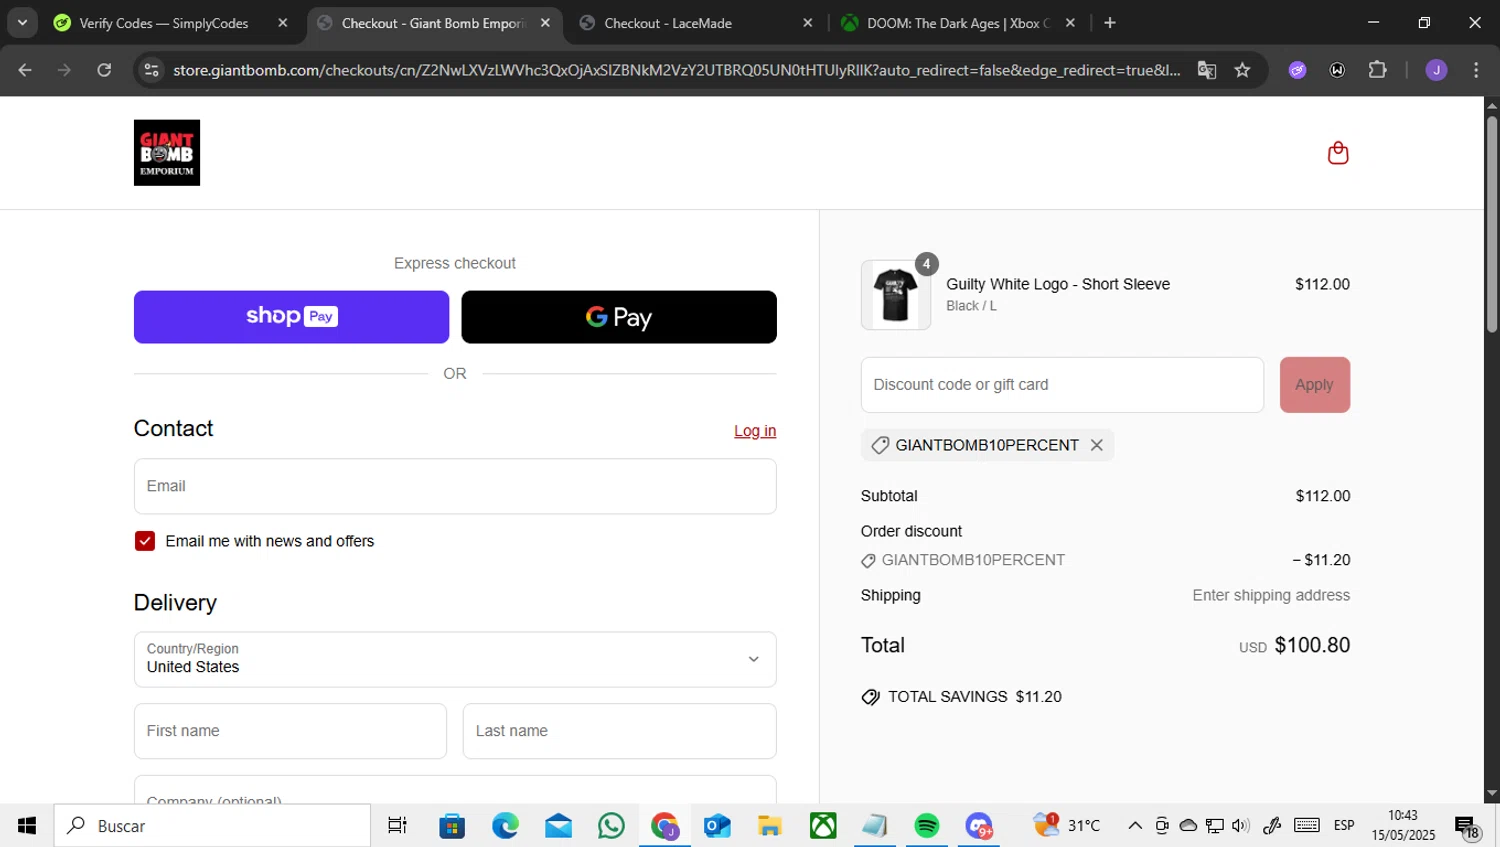The image size is (1500, 847).
Task: Open the tab search dropdown arrow
Action: tap(22, 22)
